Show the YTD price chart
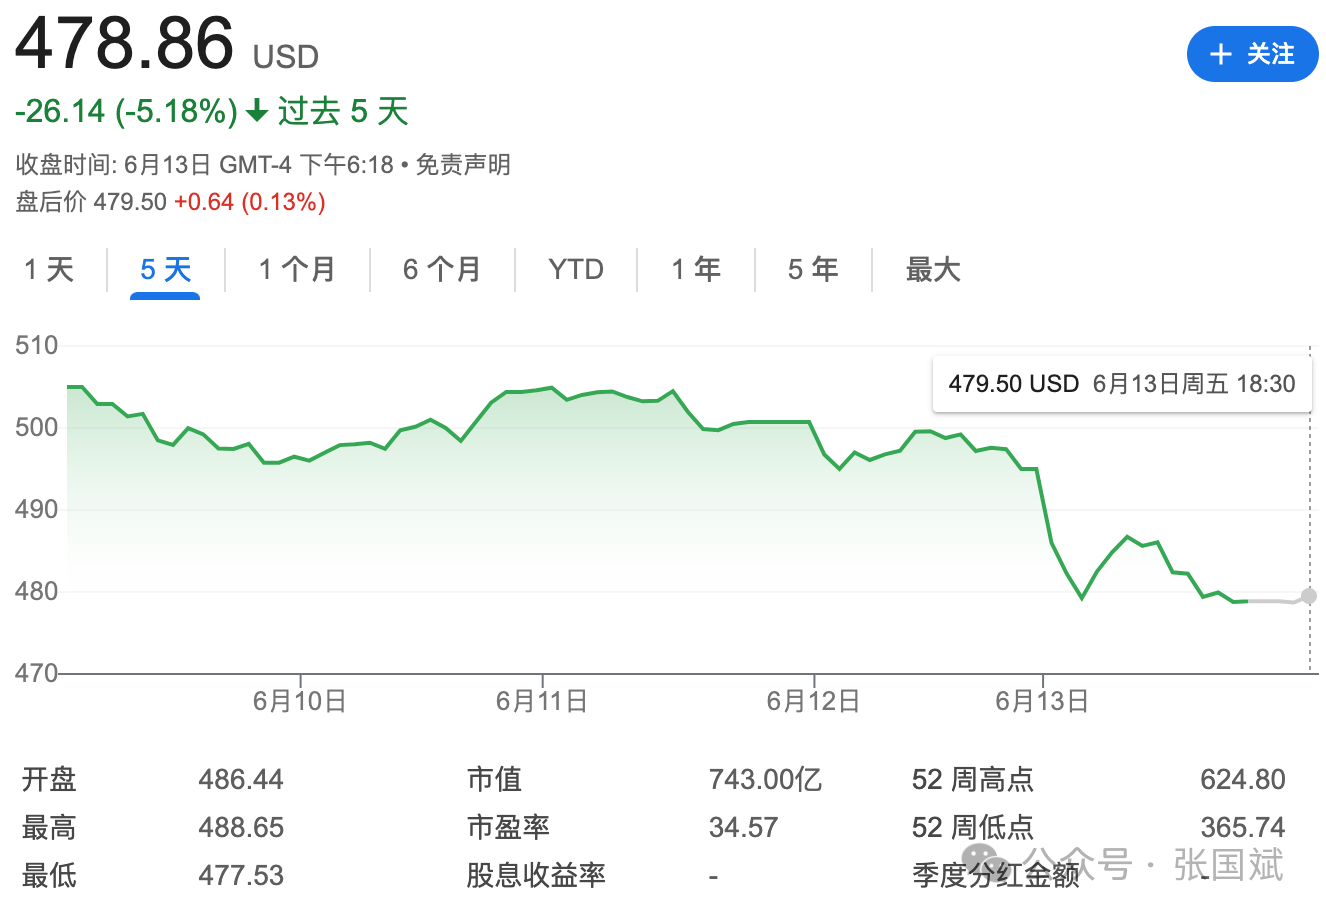The image size is (1326, 918). click(576, 270)
